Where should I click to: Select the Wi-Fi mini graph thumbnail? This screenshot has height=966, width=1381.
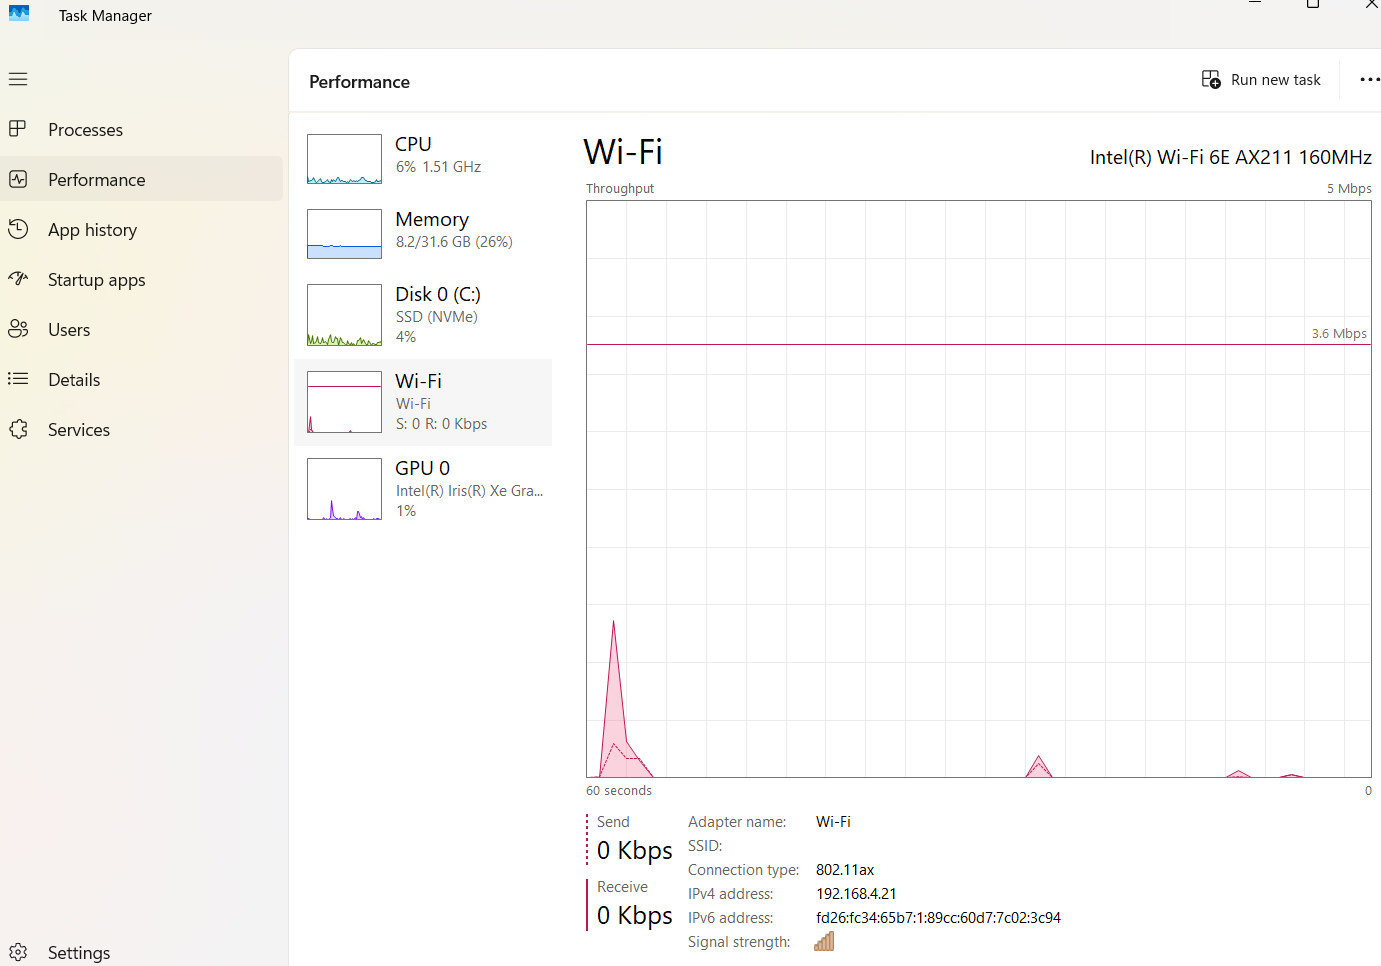pyautogui.click(x=344, y=402)
